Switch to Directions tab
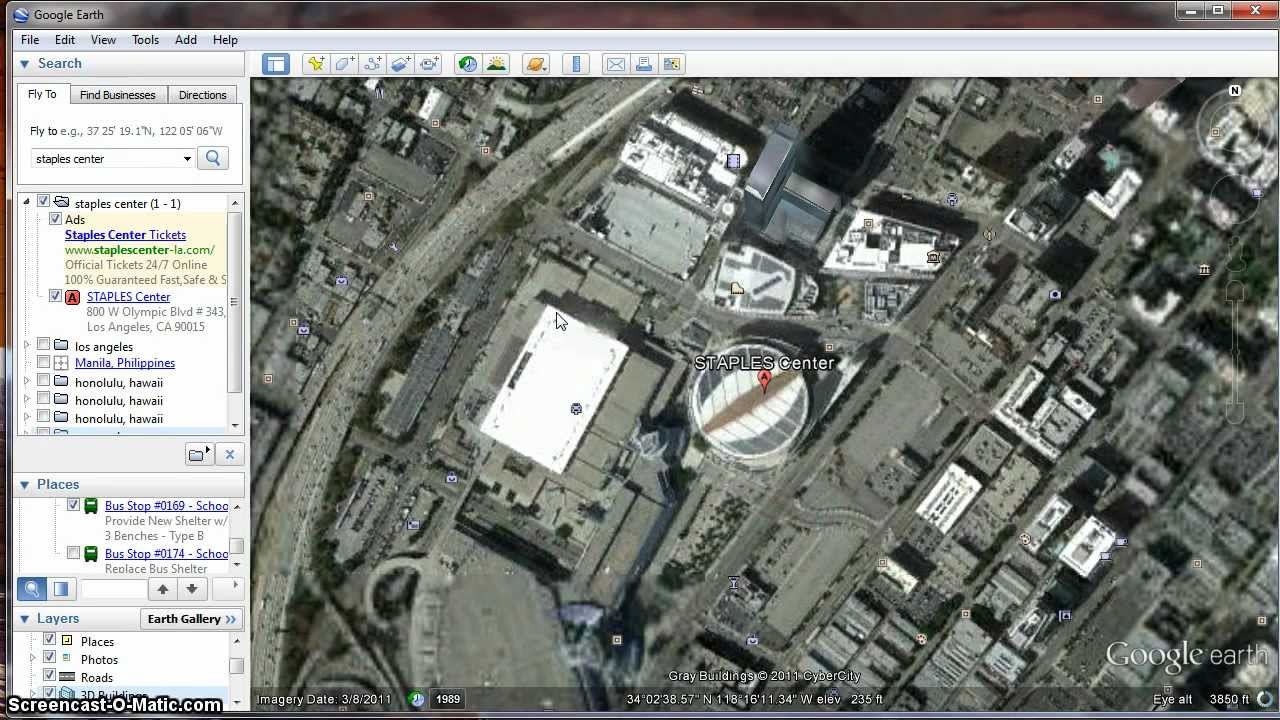 [x=202, y=95]
